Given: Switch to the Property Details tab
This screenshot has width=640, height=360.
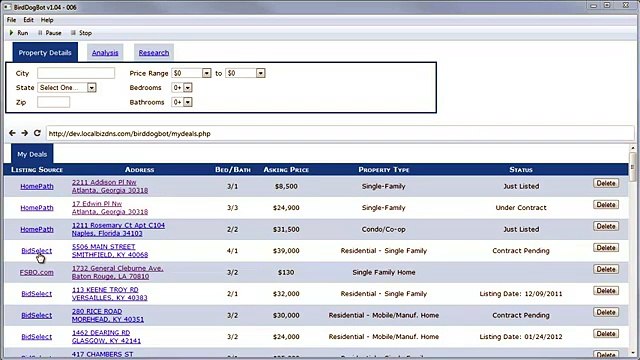Looking at the screenshot, I should pos(45,53).
